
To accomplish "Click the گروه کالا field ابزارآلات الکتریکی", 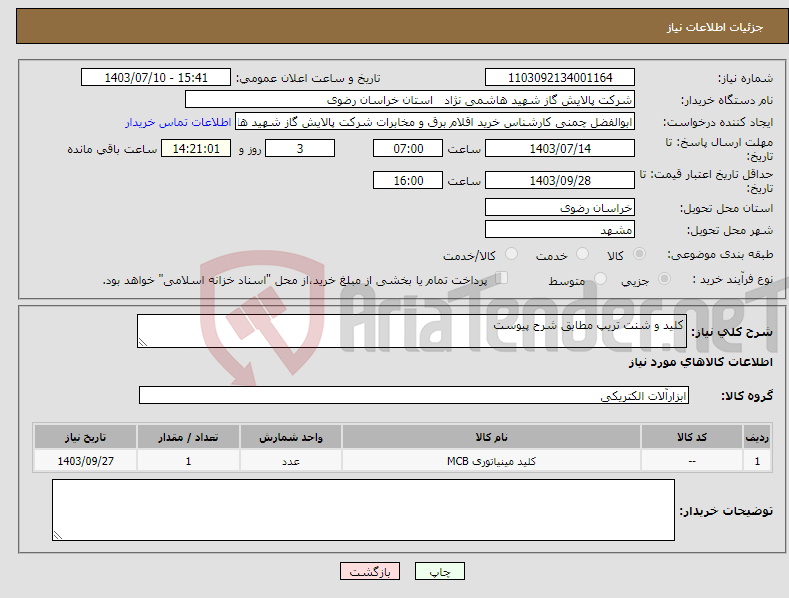I will [414, 395].
